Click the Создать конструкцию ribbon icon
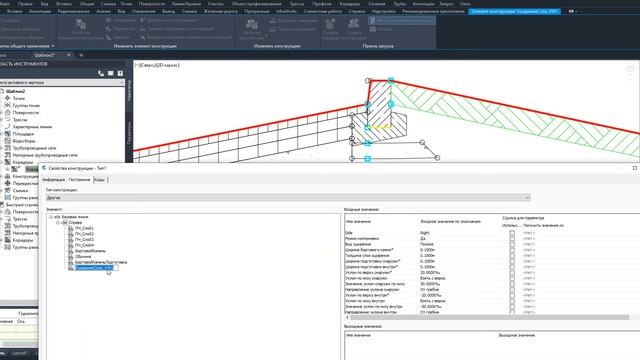Viewport: 640px width, 360px height. click(x=353, y=24)
